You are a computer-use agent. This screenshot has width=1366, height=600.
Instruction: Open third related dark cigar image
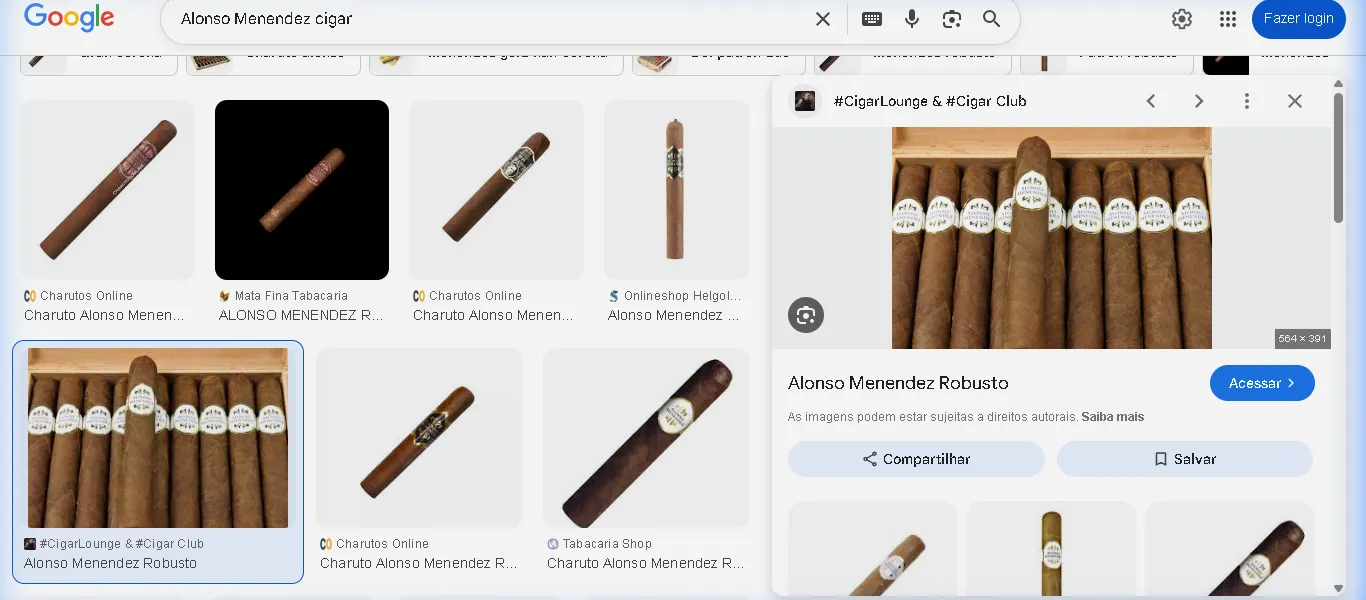[x=1230, y=548]
